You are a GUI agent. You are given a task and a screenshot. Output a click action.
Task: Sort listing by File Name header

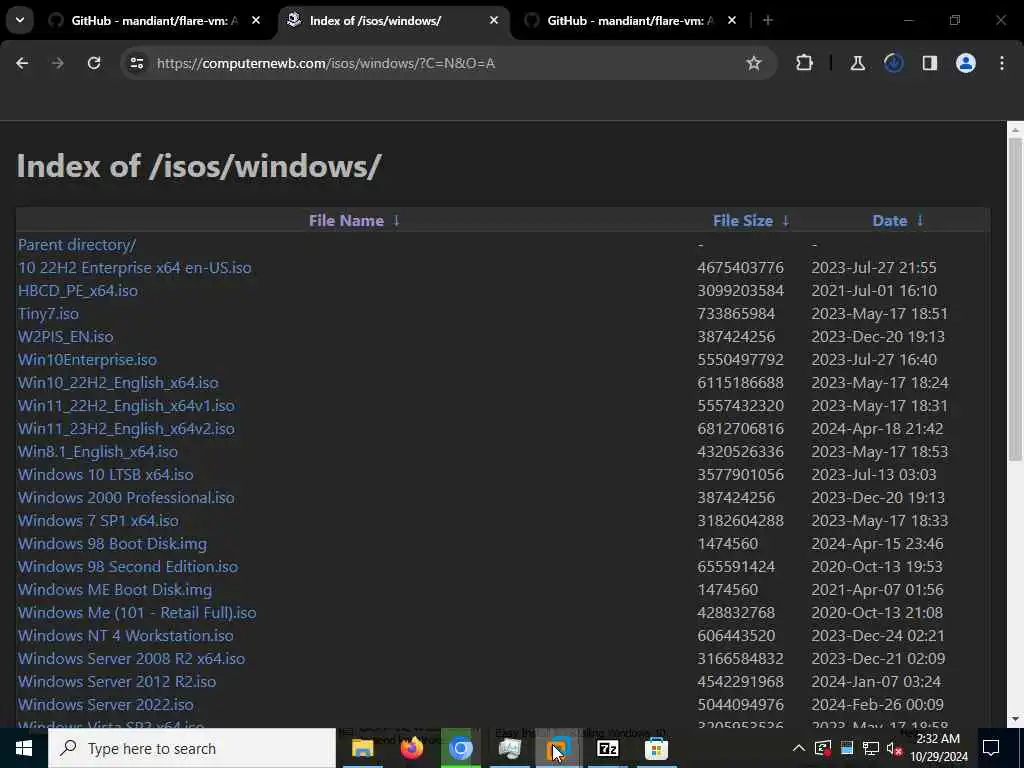346,221
